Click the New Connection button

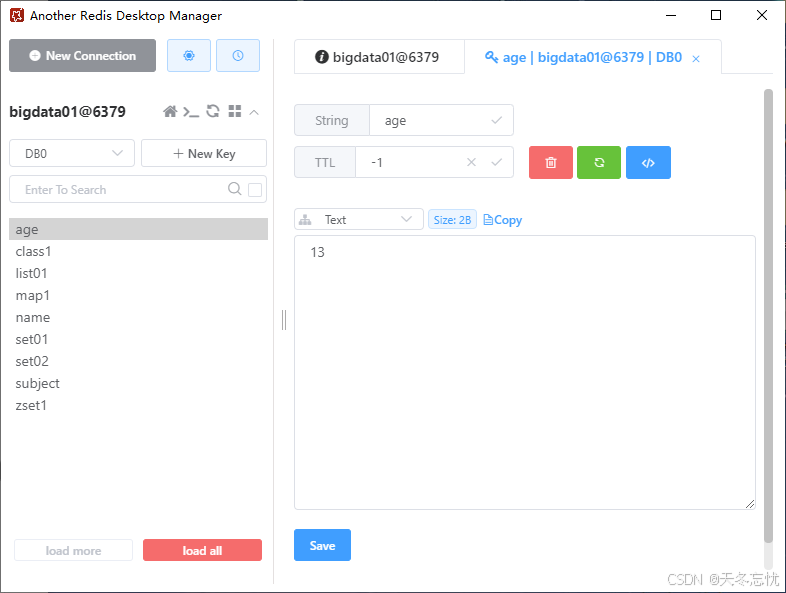(x=82, y=56)
